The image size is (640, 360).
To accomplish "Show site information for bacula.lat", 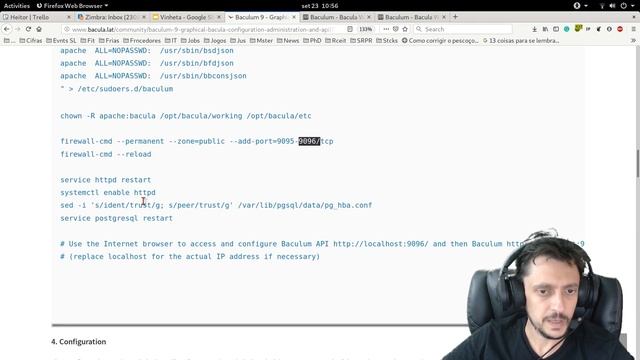I will (x=67, y=29).
